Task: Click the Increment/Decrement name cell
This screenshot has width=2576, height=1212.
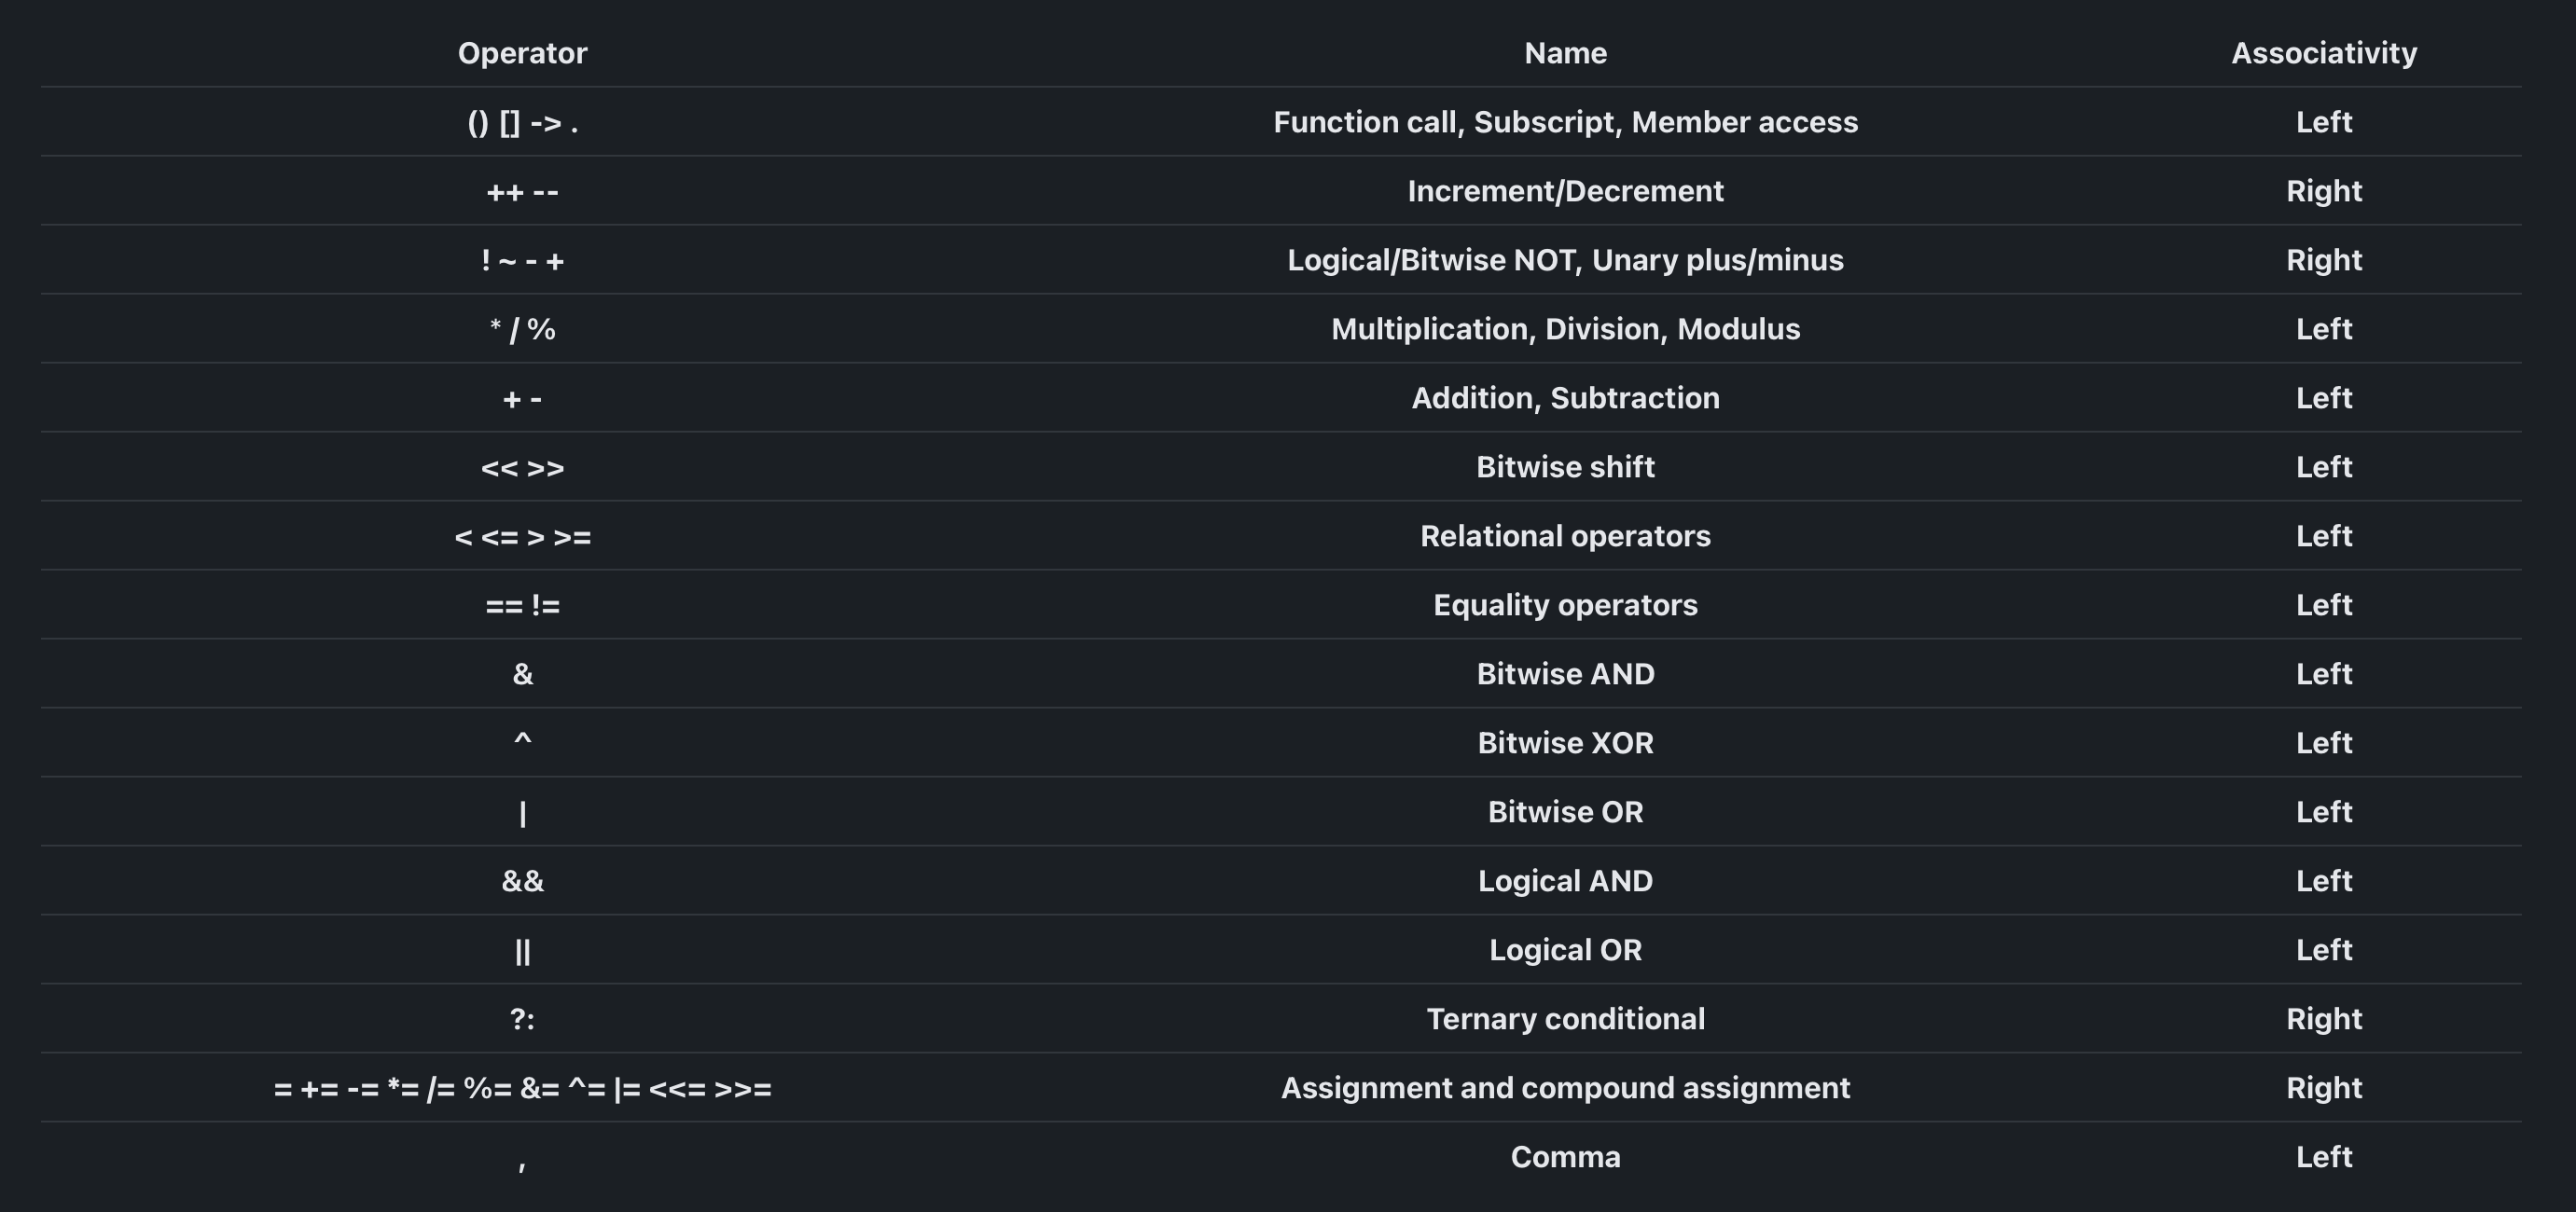Action: pyautogui.click(x=1565, y=191)
